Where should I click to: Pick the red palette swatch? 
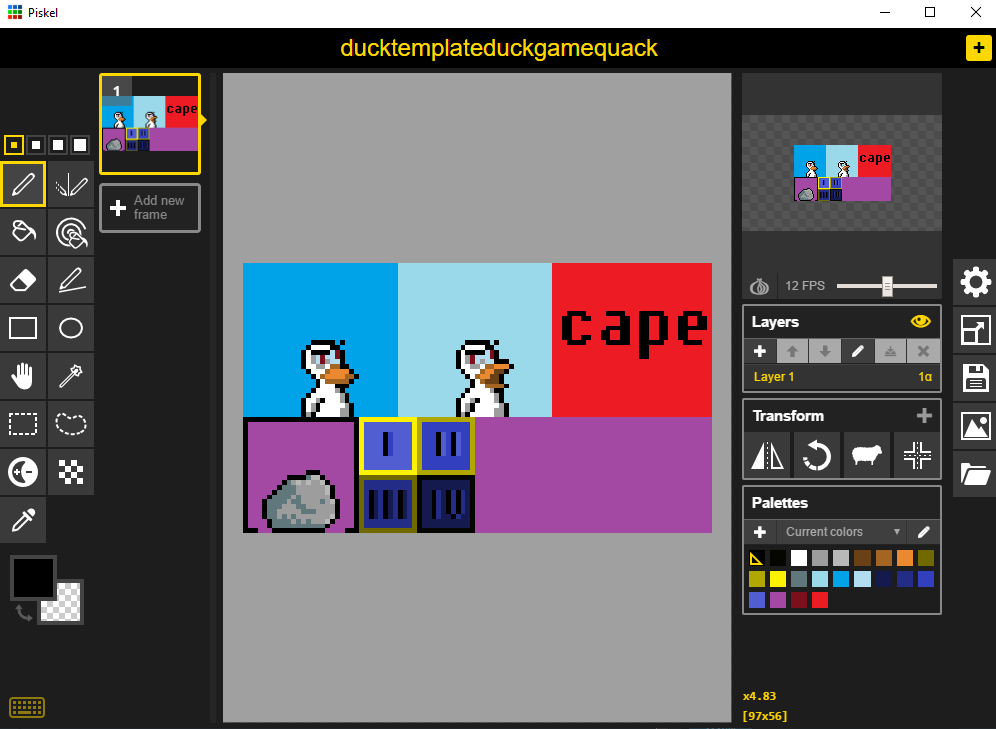[x=820, y=600]
